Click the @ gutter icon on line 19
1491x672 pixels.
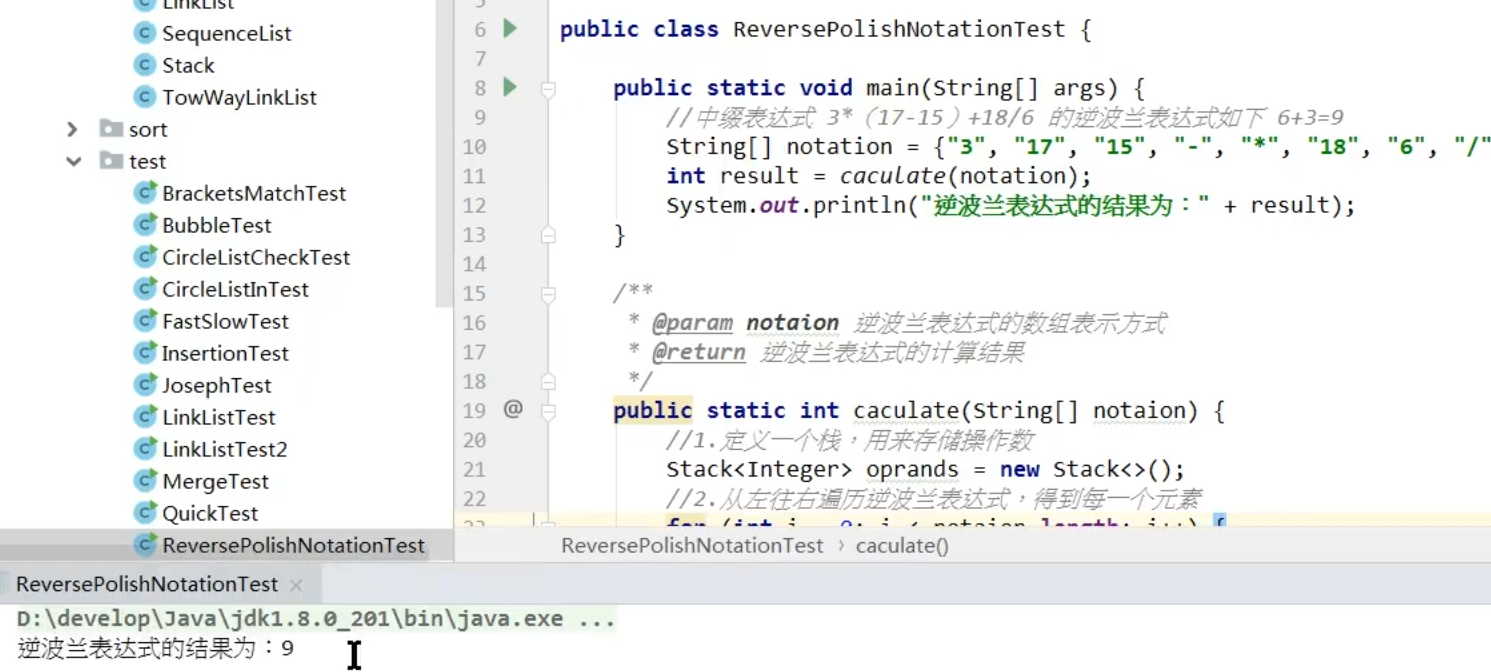click(x=513, y=409)
